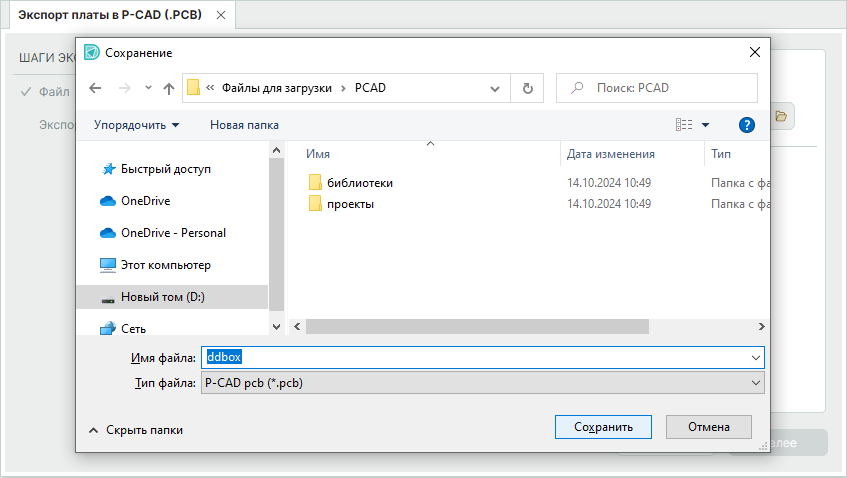Select the библиотеки folder
This screenshot has height=478, width=847.
(x=359, y=183)
